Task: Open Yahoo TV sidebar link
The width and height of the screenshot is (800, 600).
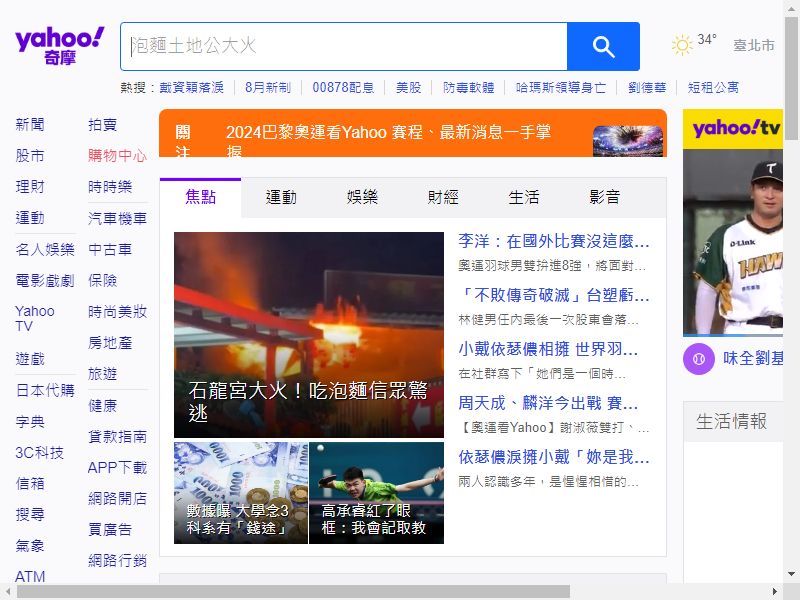Action: pos(35,319)
